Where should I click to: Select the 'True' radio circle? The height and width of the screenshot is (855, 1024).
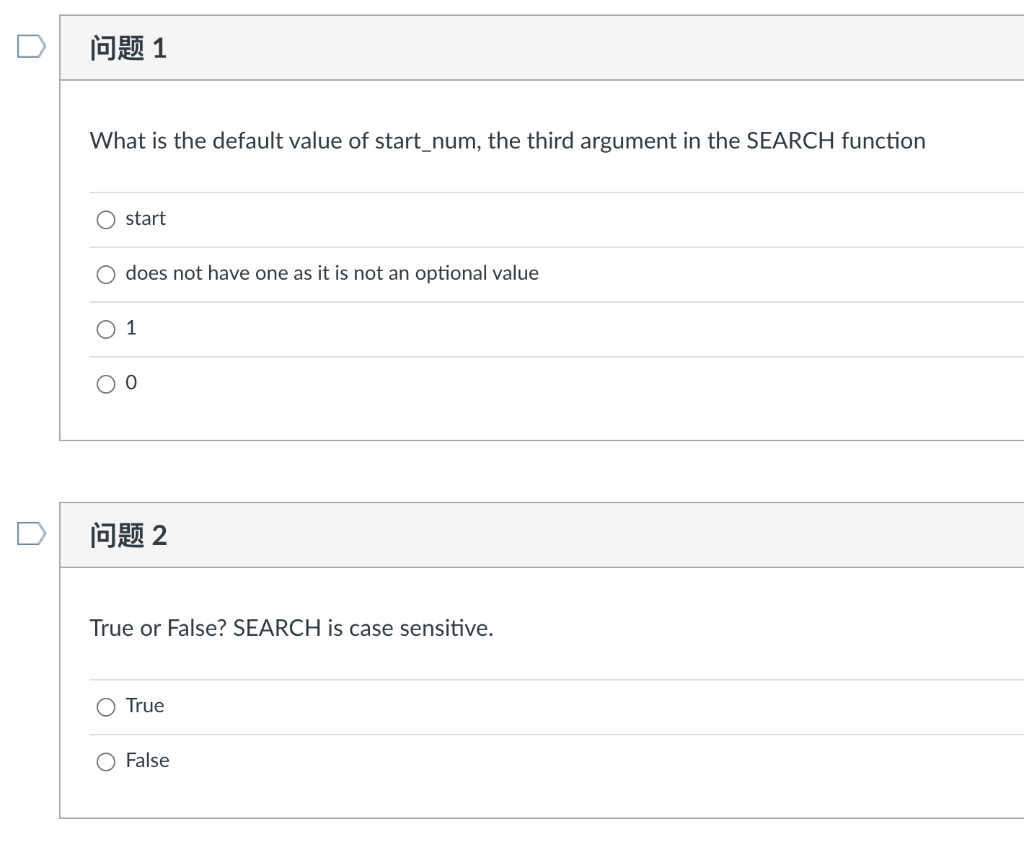point(106,707)
